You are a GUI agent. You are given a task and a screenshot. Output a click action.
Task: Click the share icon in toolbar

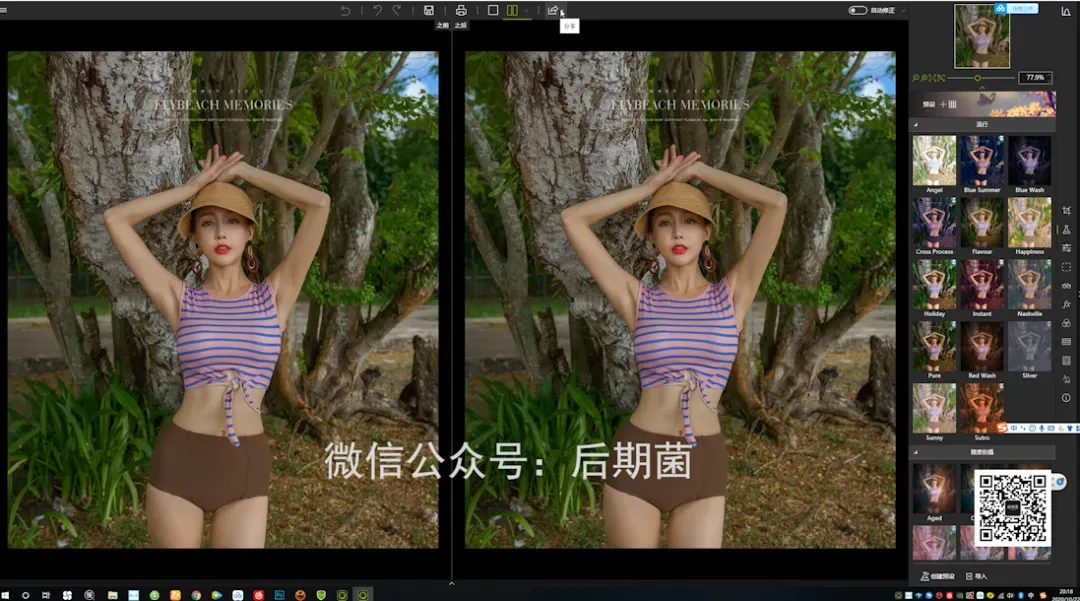[552, 10]
